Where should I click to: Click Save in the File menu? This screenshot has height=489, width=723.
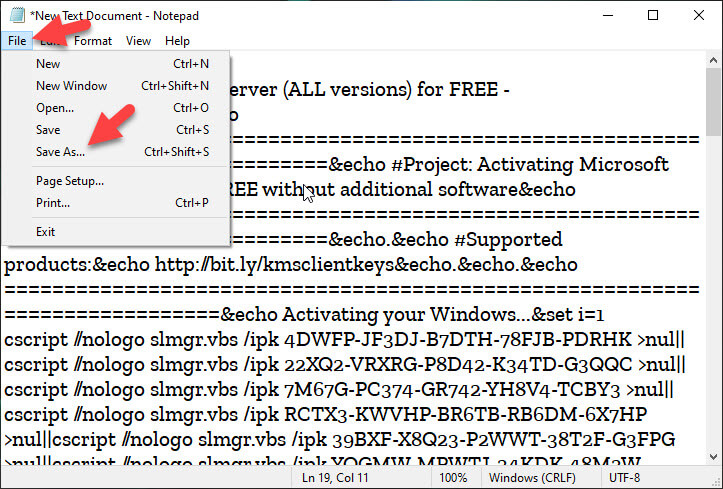pyautogui.click(x=48, y=130)
